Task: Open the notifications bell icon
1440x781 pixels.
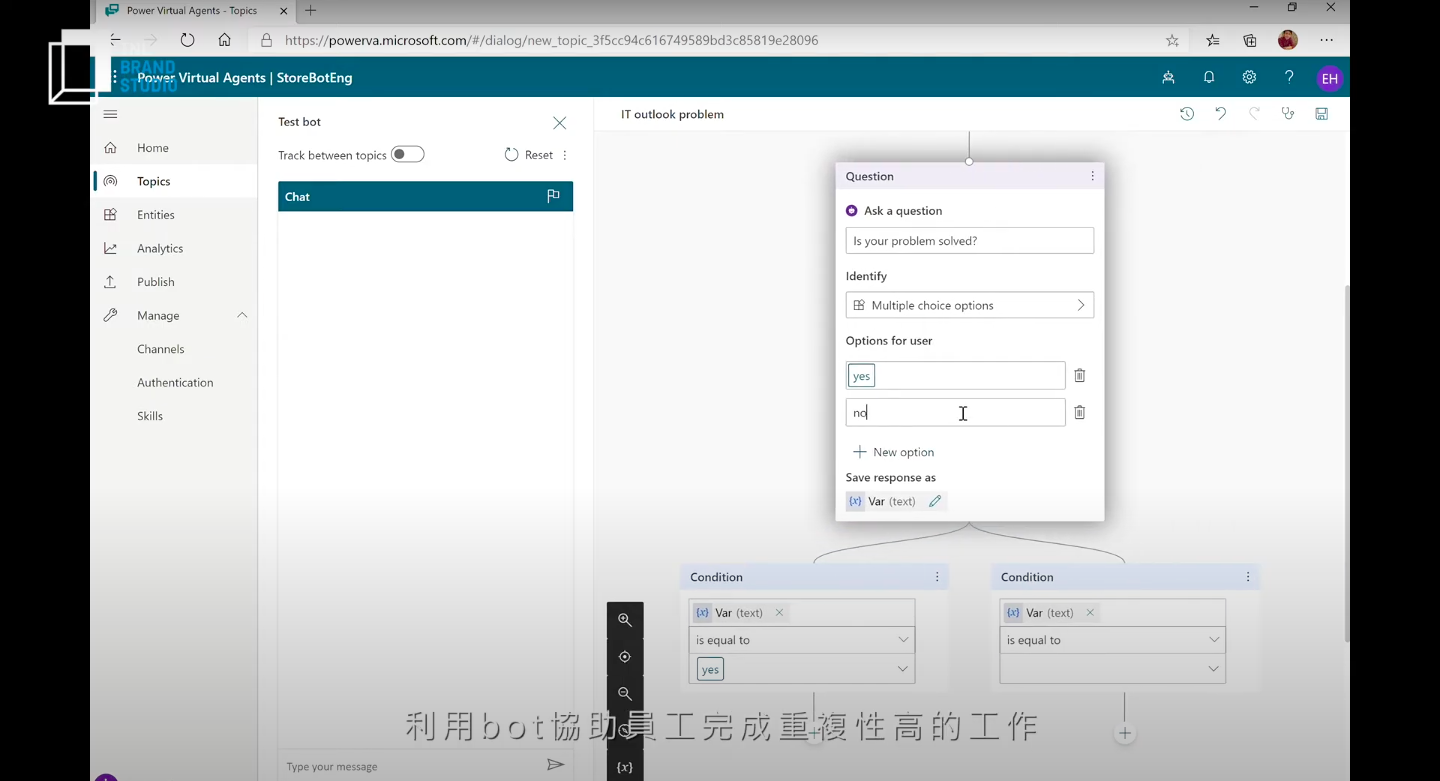Action: point(1209,78)
